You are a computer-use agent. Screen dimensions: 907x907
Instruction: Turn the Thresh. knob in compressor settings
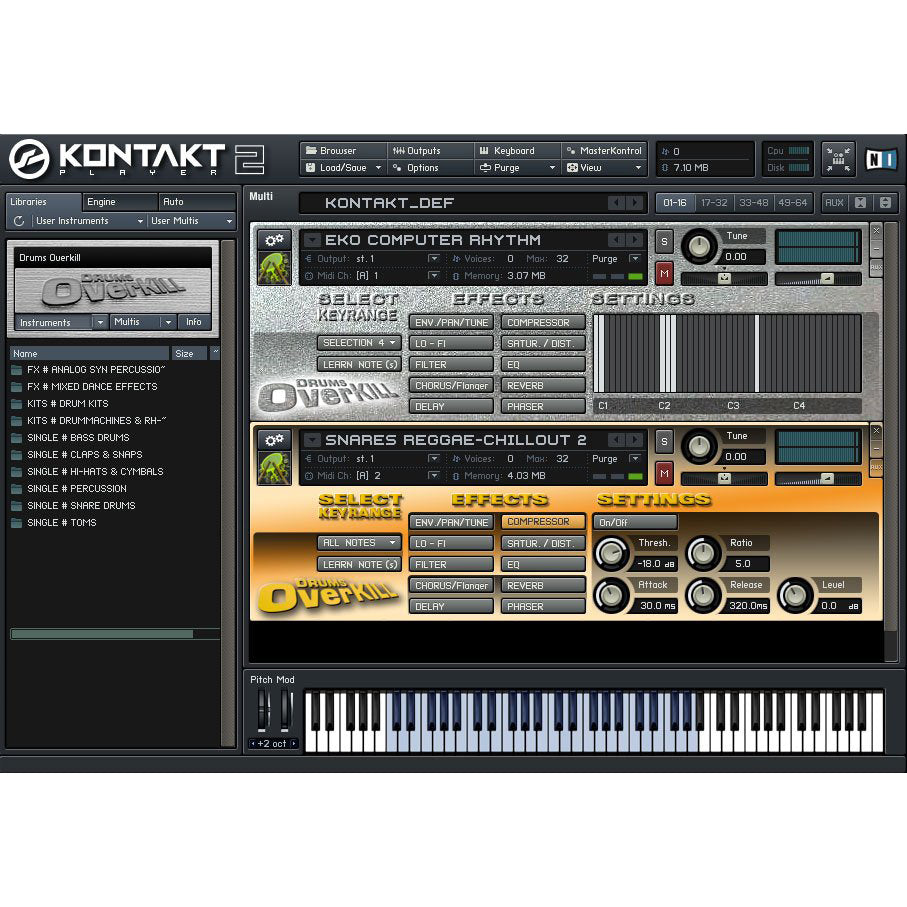point(612,552)
